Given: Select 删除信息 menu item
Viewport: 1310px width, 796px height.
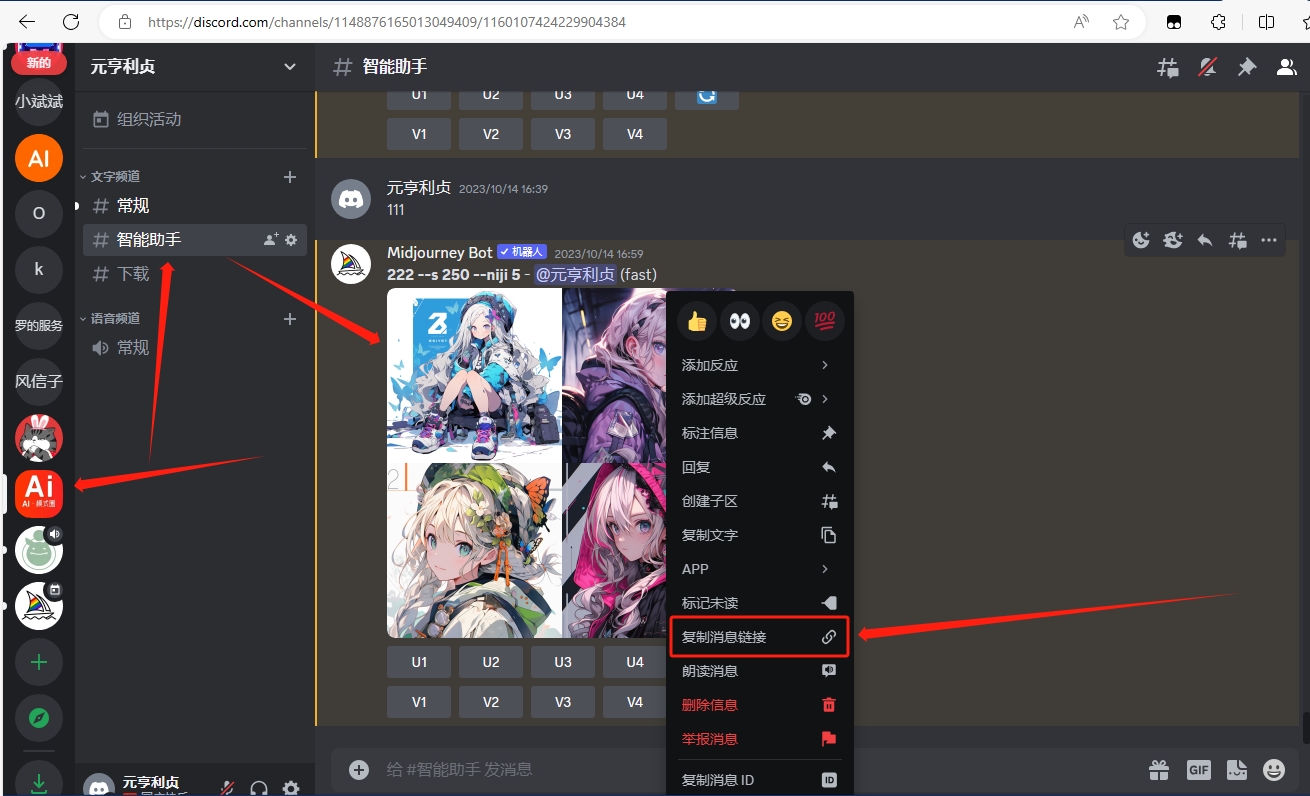Looking at the screenshot, I should [x=760, y=705].
